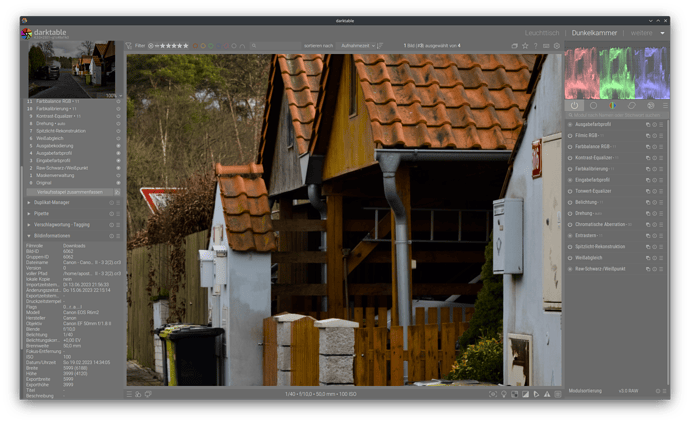
Task: Open the color modules group tab
Action: click(x=612, y=105)
